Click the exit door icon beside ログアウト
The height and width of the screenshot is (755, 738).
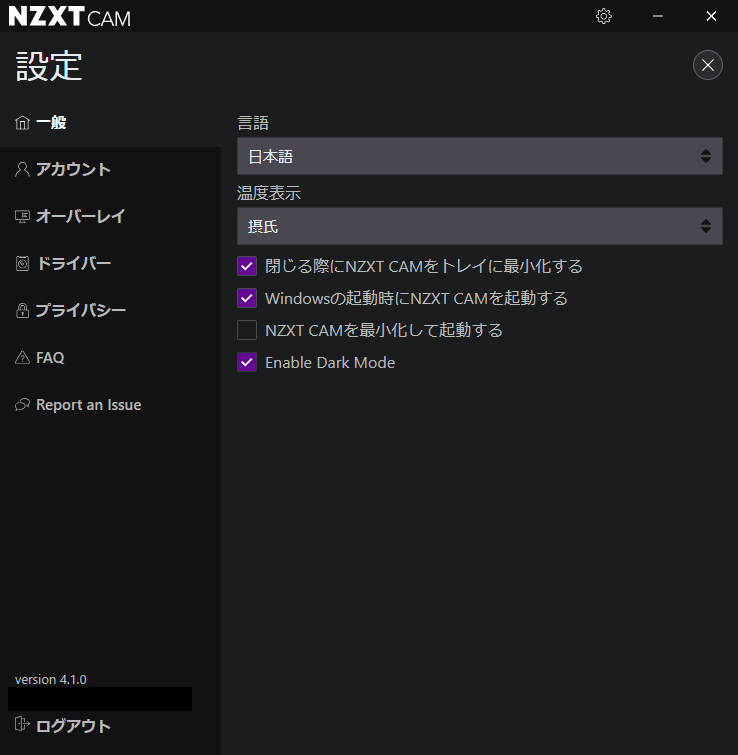tap(22, 724)
